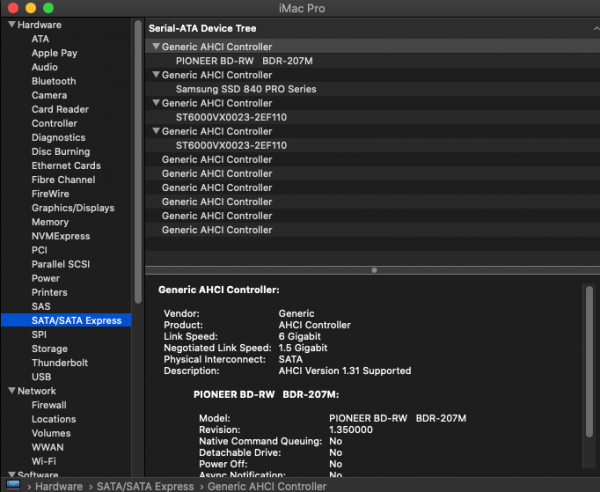Open Memory in the sidebar

pyautogui.click(x=50, y=222)
